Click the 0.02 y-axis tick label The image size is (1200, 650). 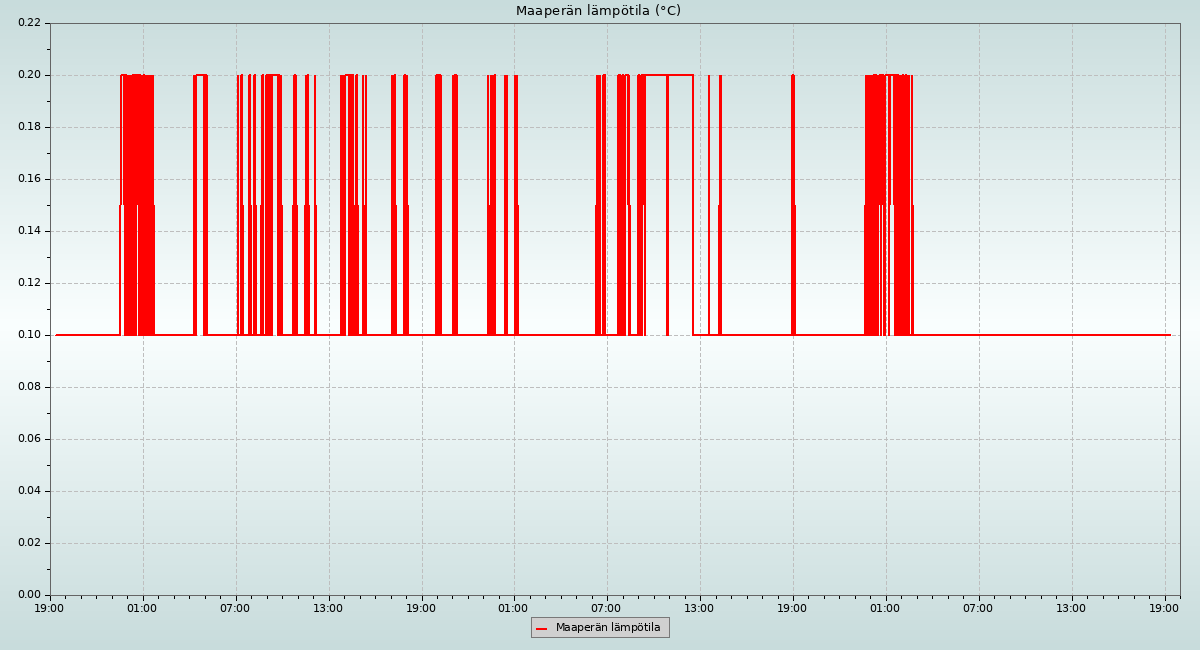point(30,543)
